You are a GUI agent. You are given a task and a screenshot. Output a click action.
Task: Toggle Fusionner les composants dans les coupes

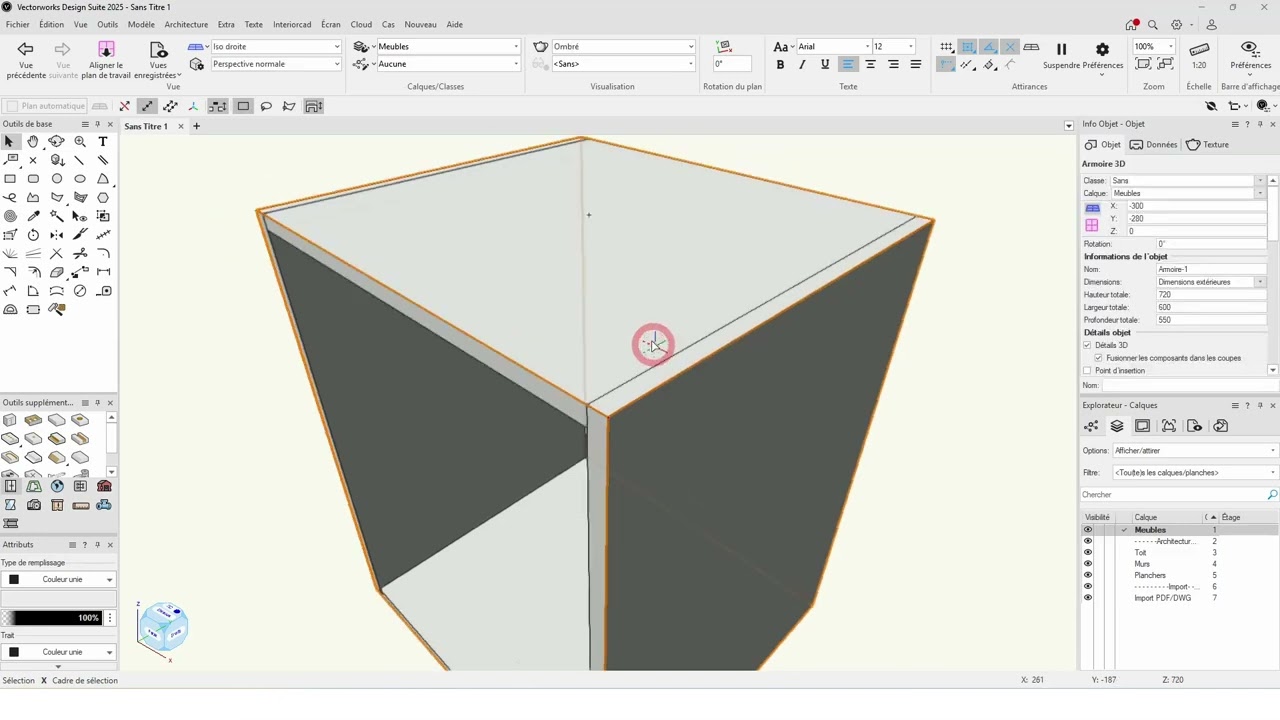pos(1098,358)
